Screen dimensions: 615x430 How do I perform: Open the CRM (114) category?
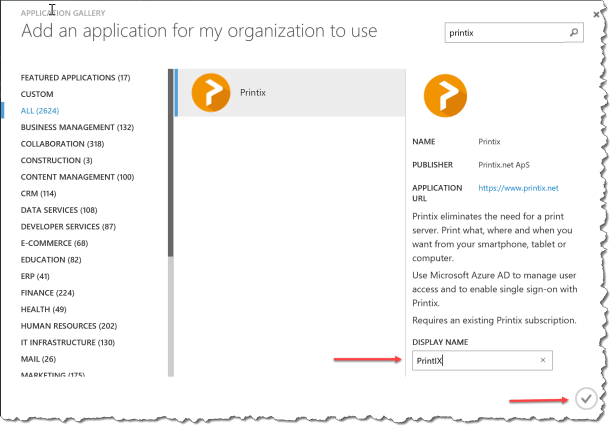[x=38, y=193]
